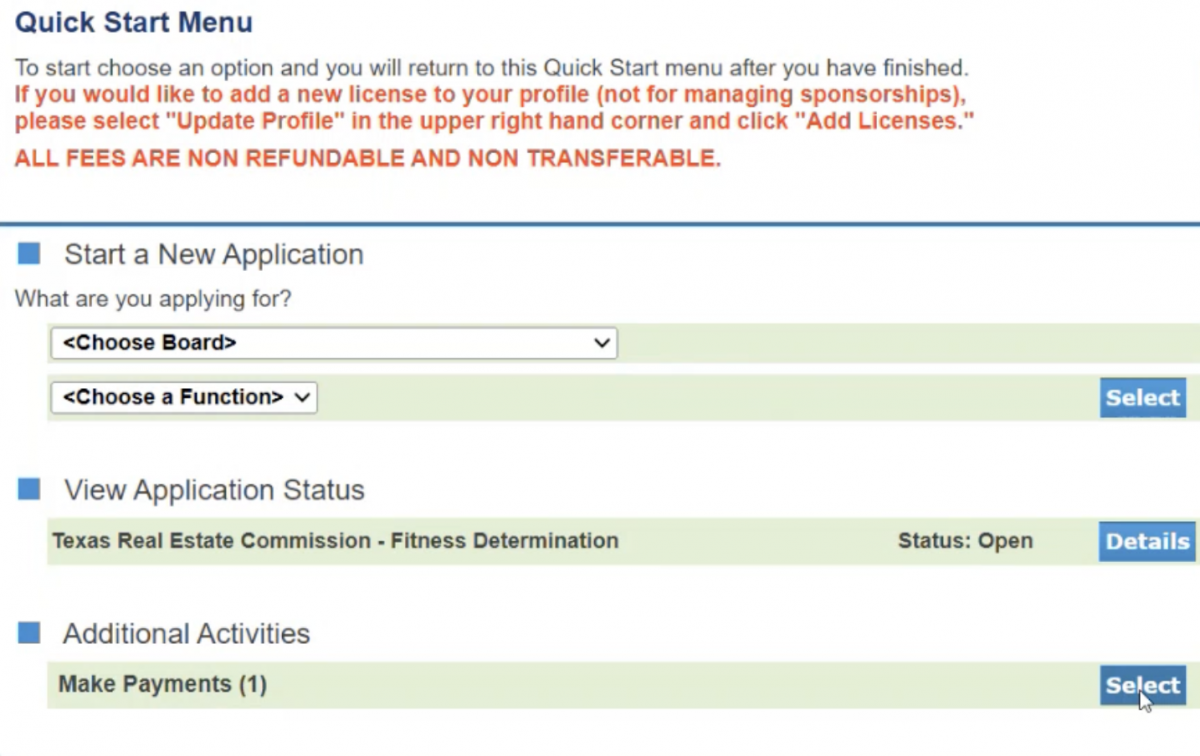Select Texas Real Estate Commission Fitness Determination text
The height and width of the screenshot is (756, 1200).
(x=335, y=541)
